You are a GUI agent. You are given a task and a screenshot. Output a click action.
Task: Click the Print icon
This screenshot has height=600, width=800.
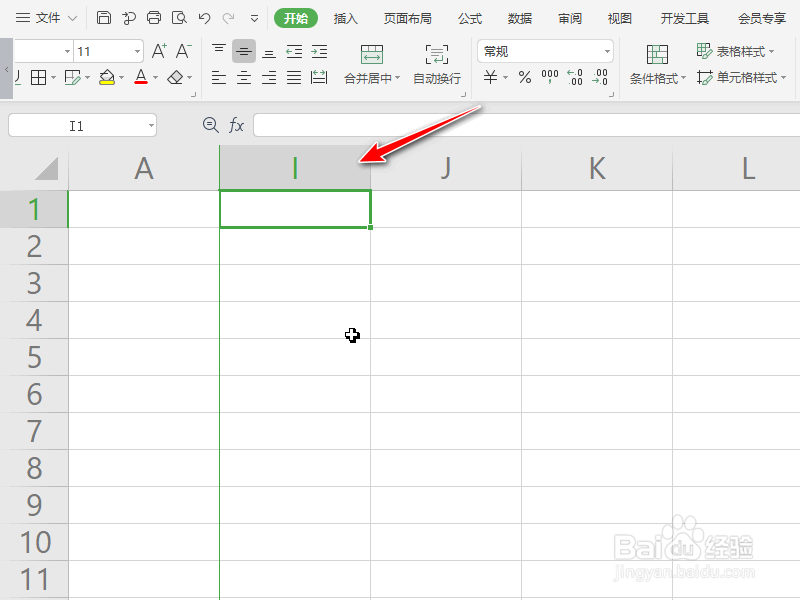coord(154,18)
